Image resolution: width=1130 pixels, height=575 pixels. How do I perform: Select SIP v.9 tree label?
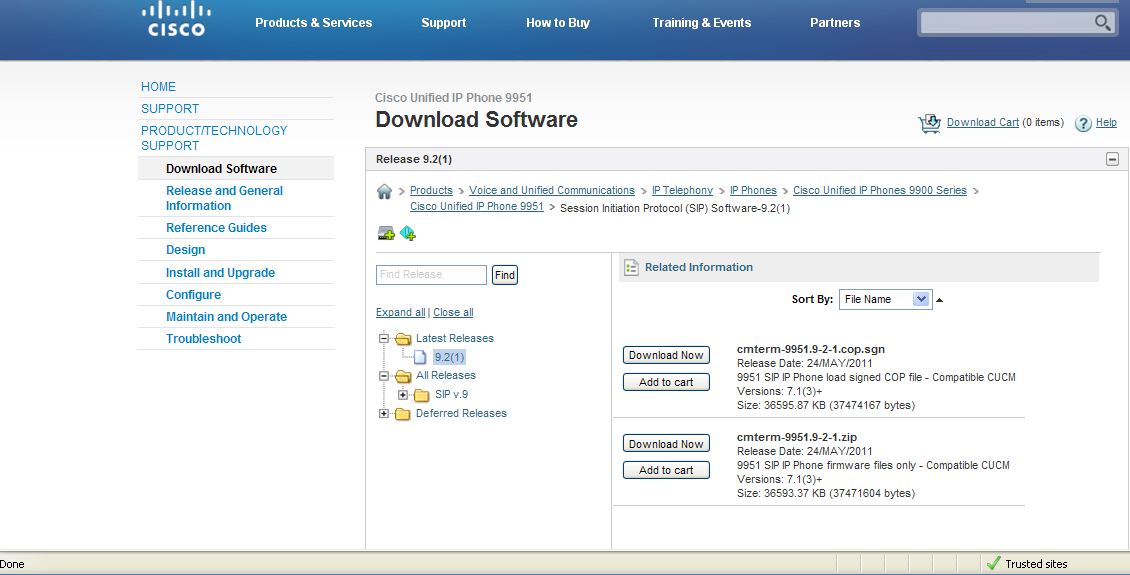tap(451, 395)
